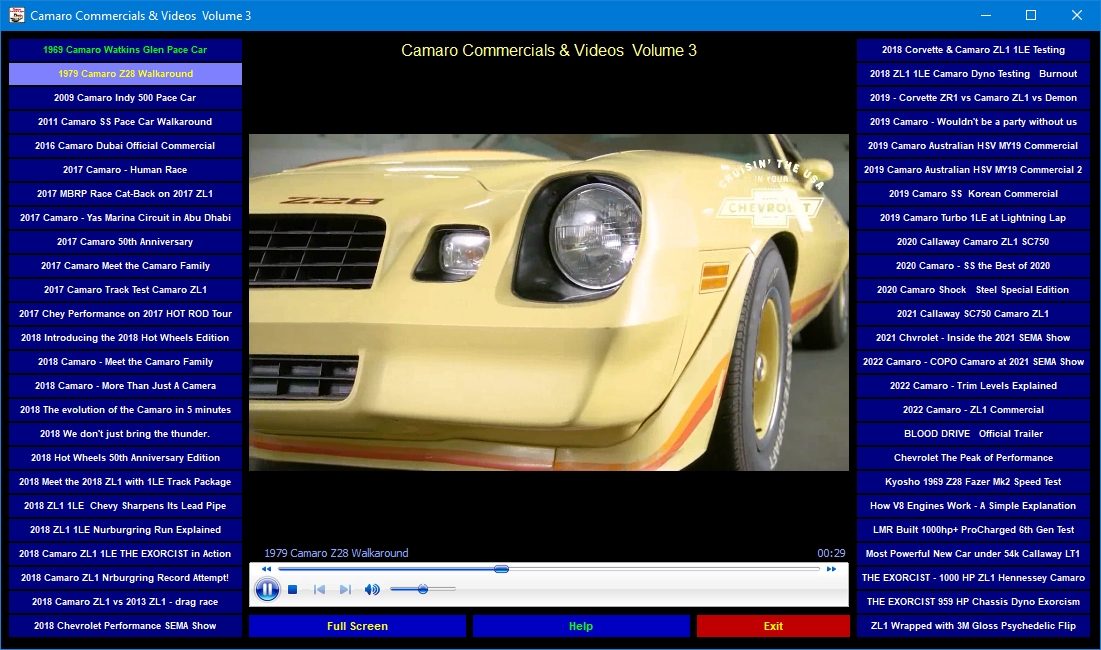This screenshot has width=1101, height=650.
Task: Mute audio via the speaker icon
Action: coord(371,590)
